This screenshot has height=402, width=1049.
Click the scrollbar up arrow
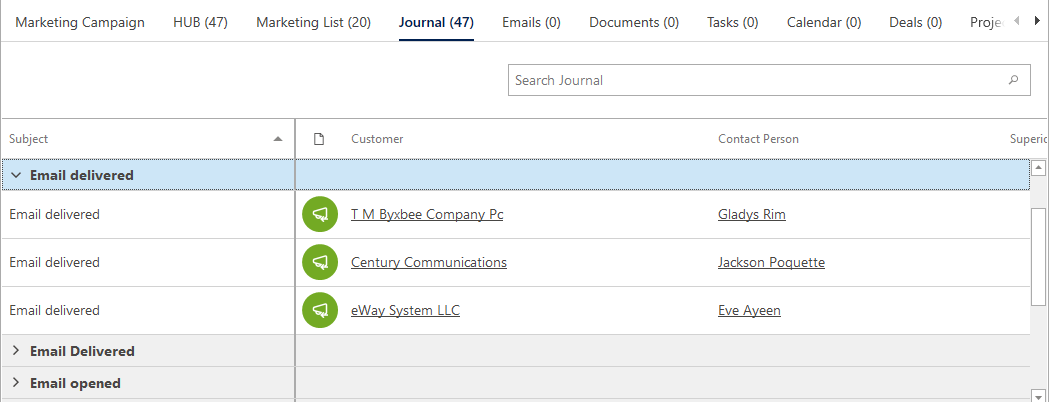(x=1038, y=167)
